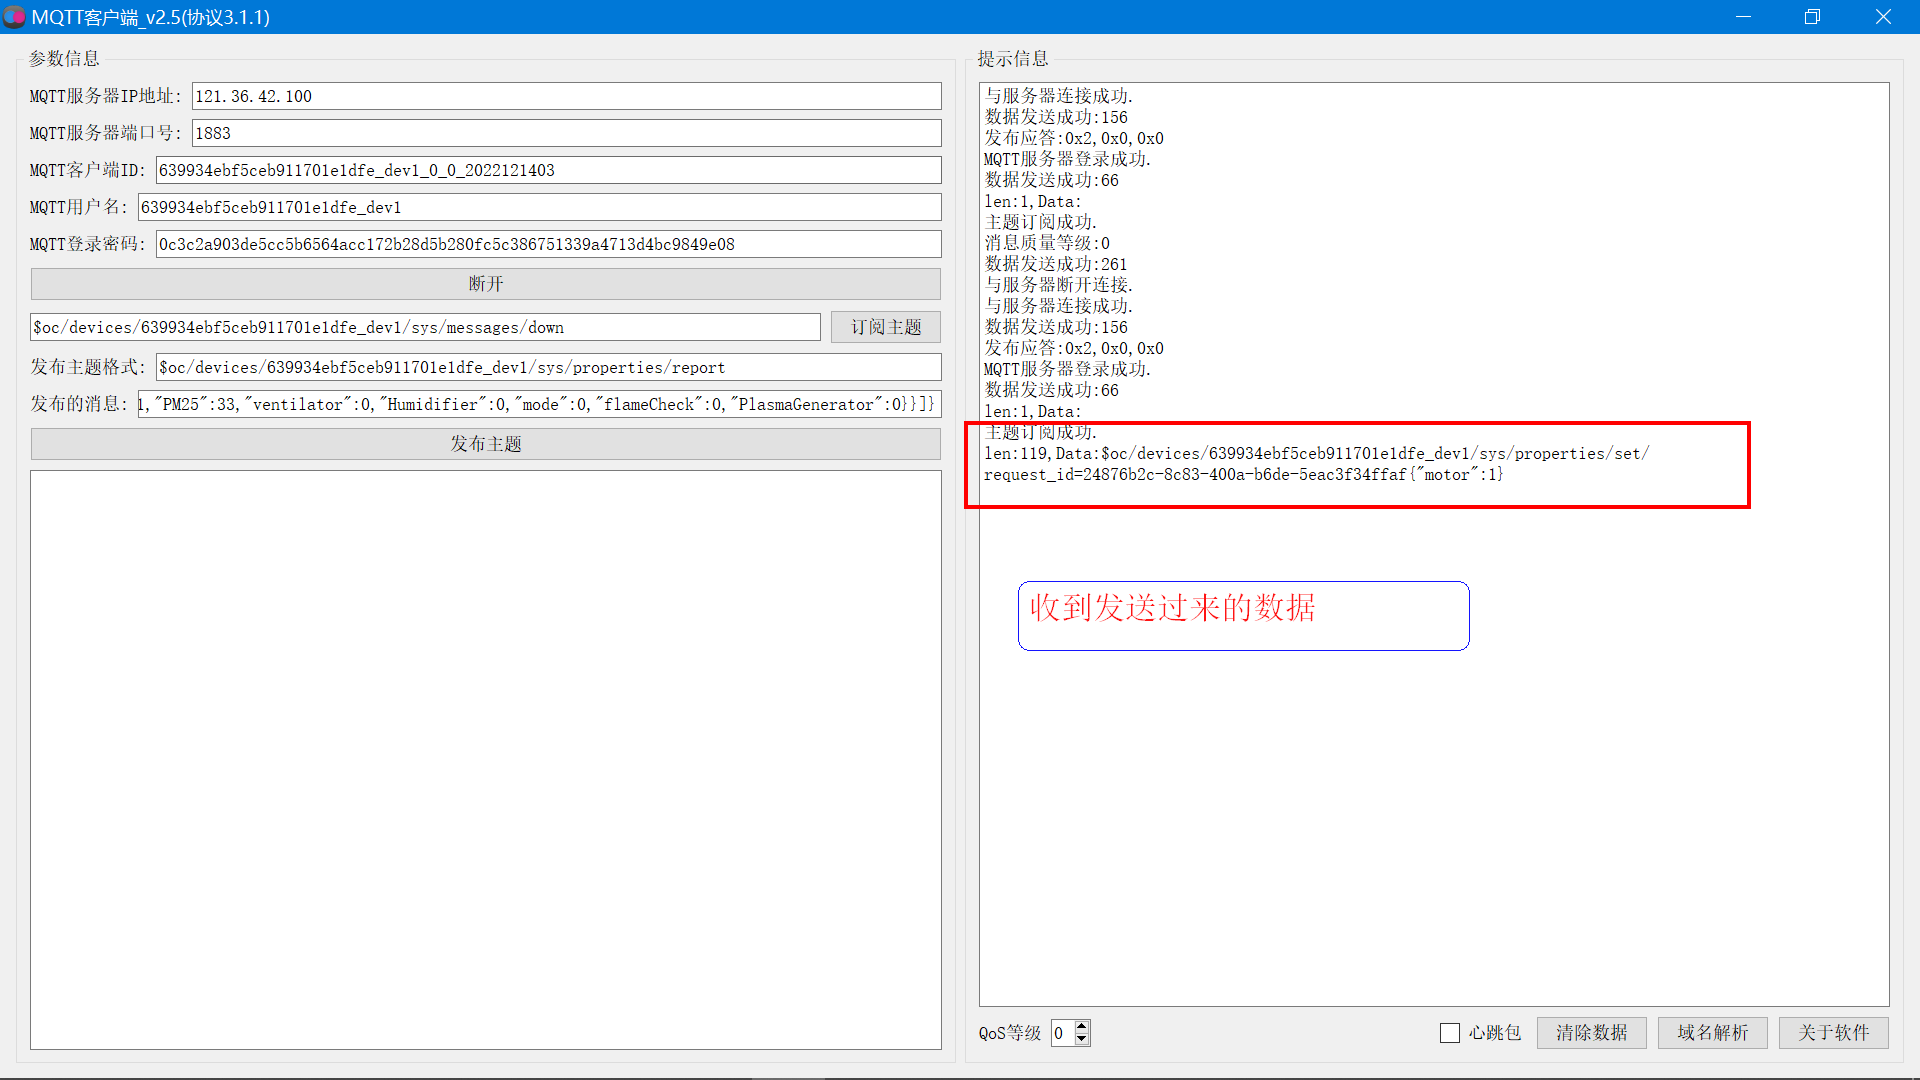Click the QoS level value box
Viewport: 1920px width, 1080px height.
[1062, 1033]
